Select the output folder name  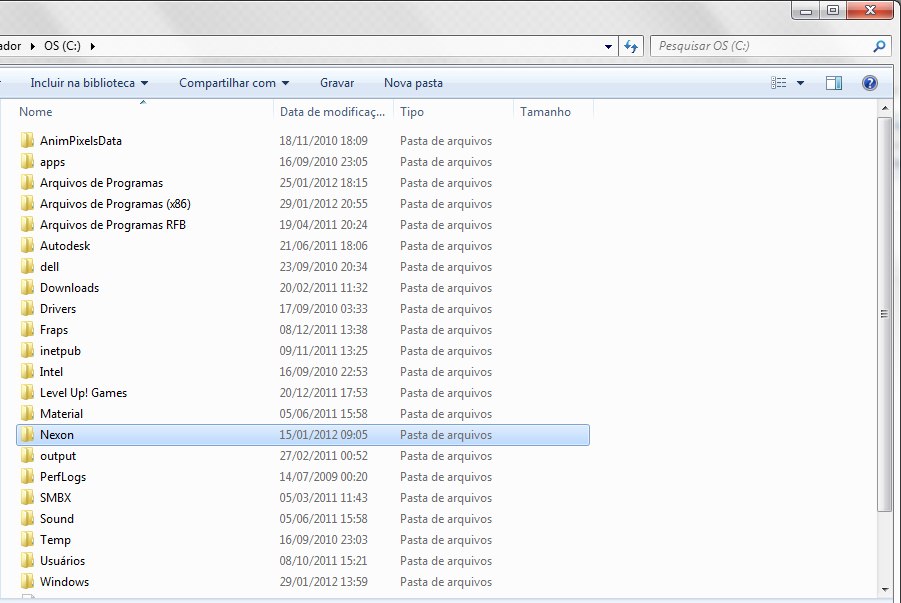(x=57, y=456)
